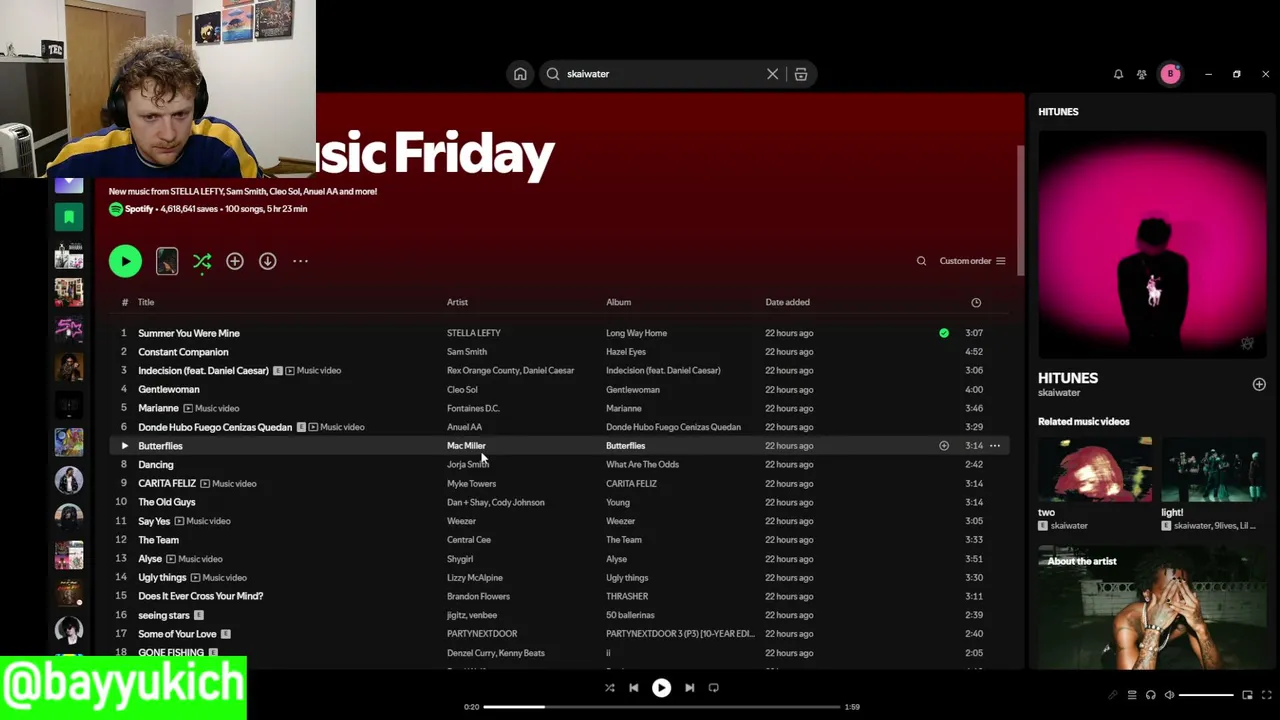Image resolution: width=1280 pixels, height=720 pixels.
Task: Open the Hazel Eyes album link
Action: (626, 352)
